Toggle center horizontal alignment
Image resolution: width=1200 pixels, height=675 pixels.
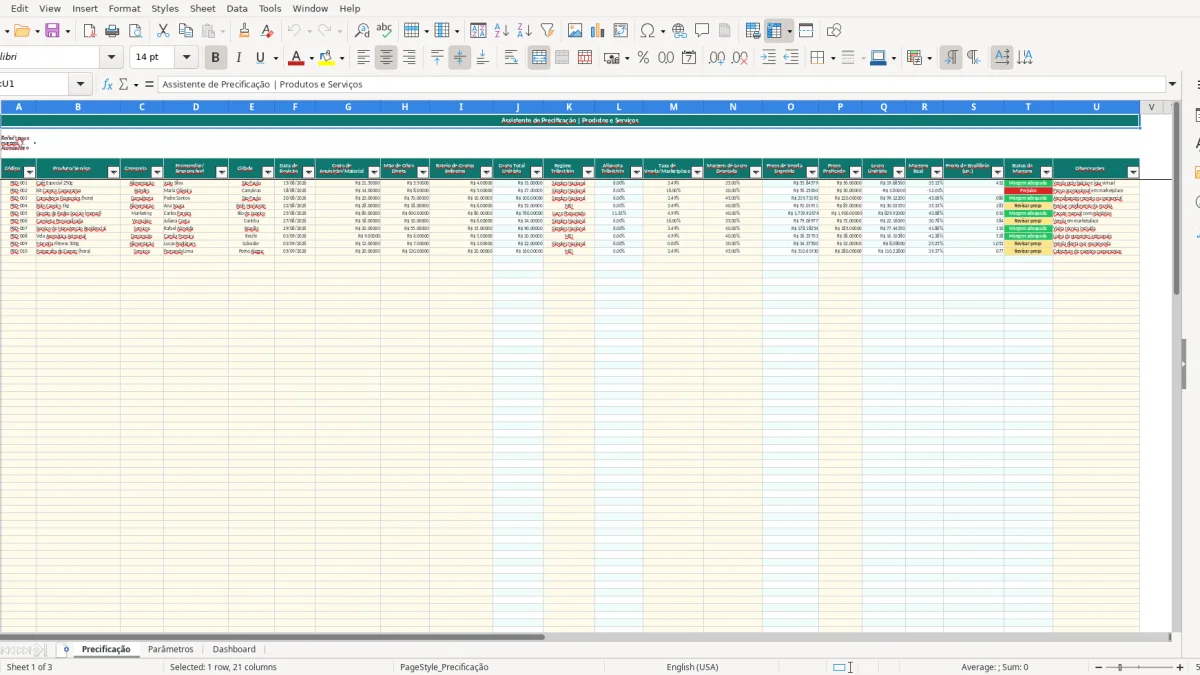click(386, 58)
